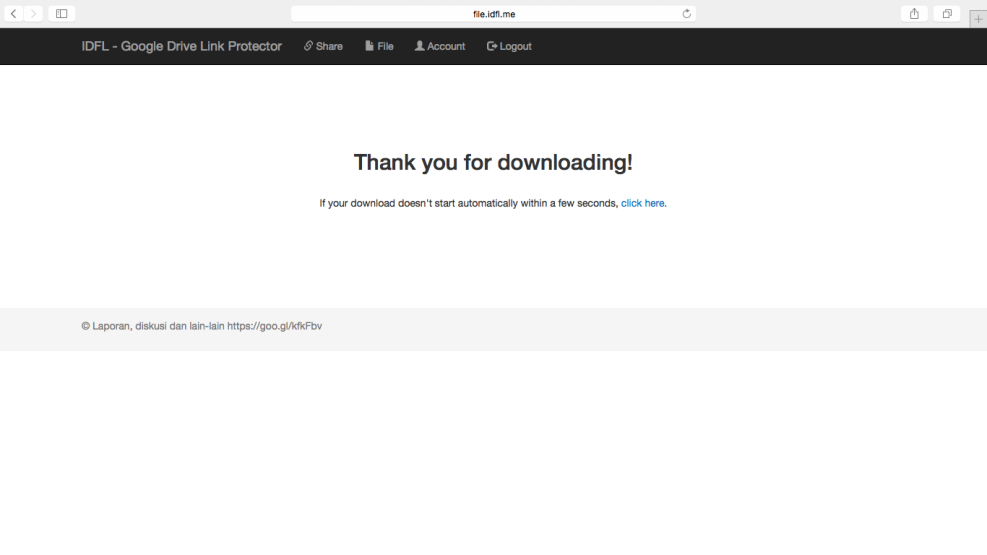Open the File menu item
987x555 pixels.
tap(379, 46)
